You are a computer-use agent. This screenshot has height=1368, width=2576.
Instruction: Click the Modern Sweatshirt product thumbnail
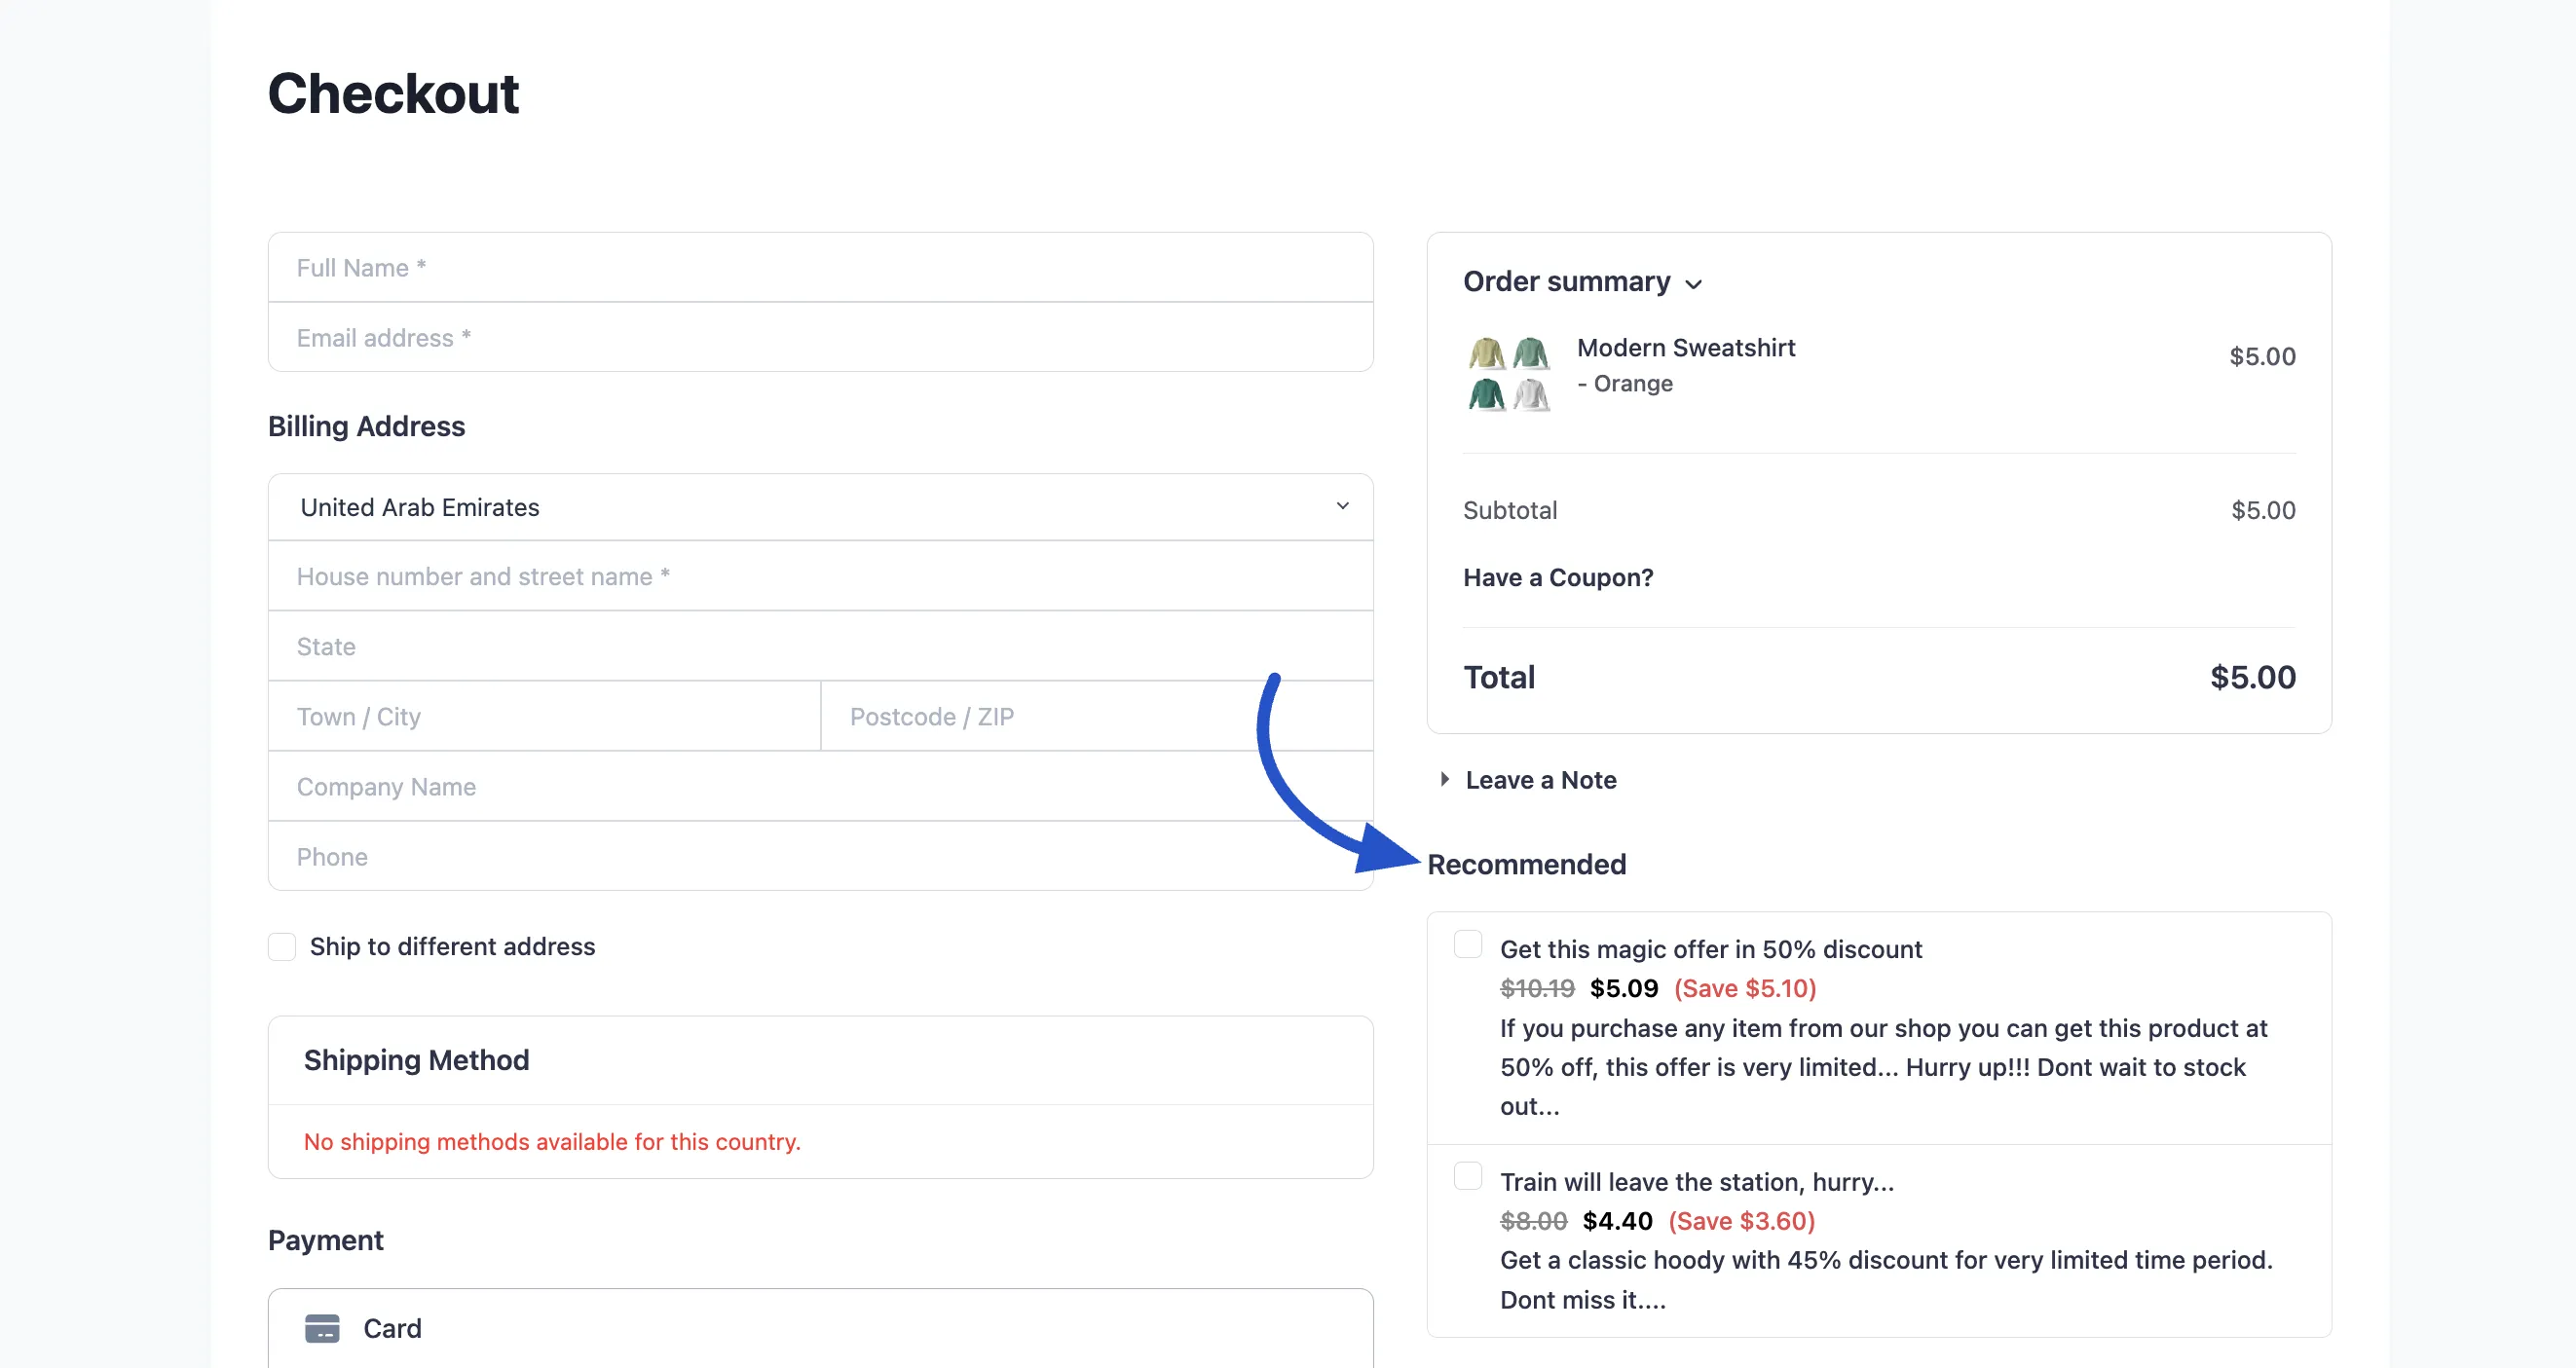[x=1509, y=374]
